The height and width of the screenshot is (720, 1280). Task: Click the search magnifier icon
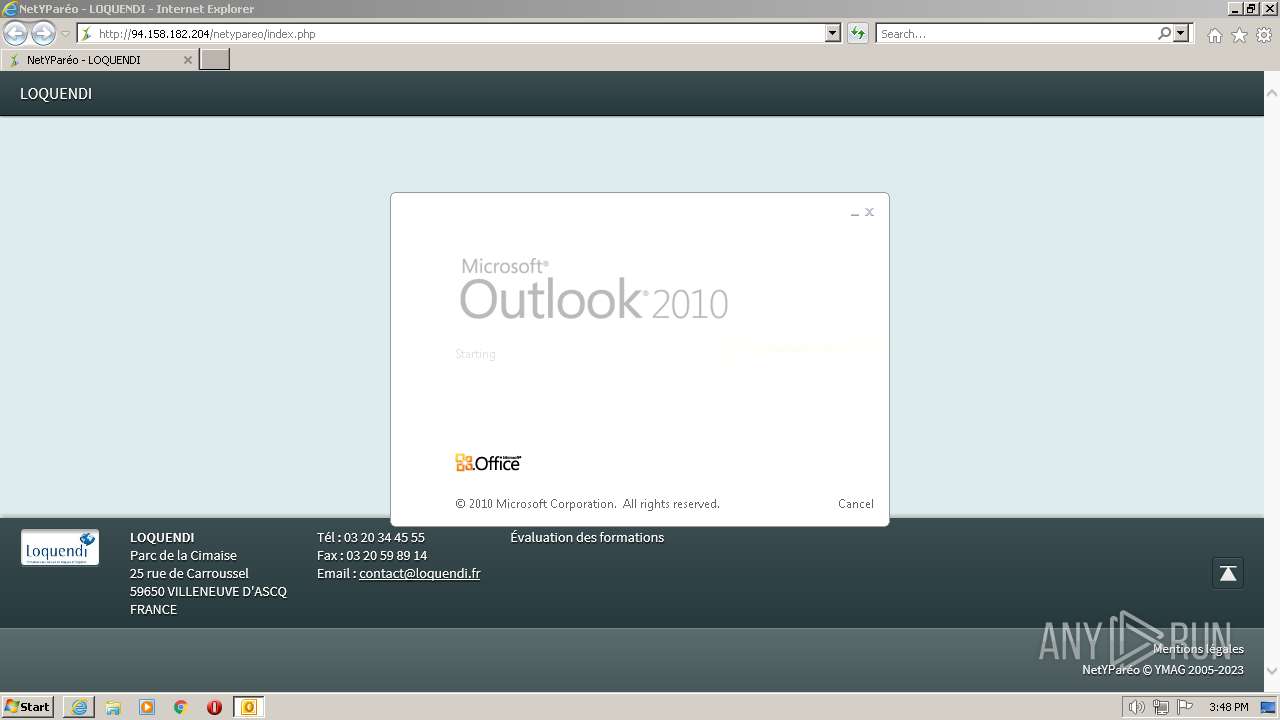(x=1165, y=33)
